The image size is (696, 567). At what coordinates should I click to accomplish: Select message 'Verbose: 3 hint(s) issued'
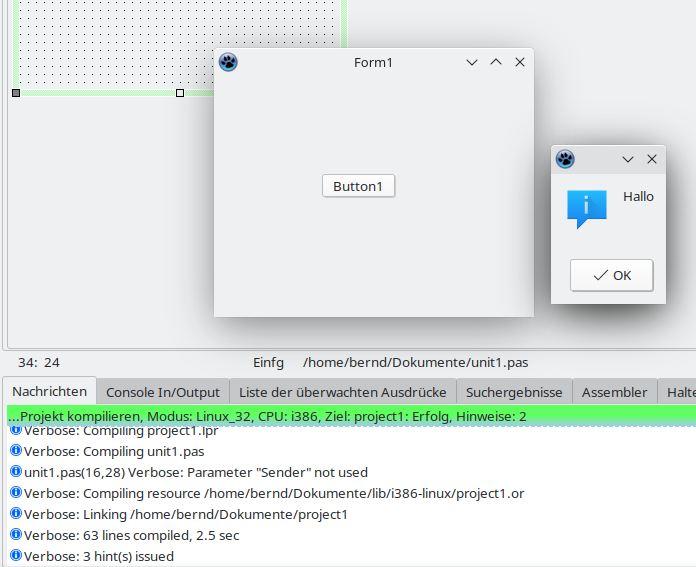click(x=352, y=556)
